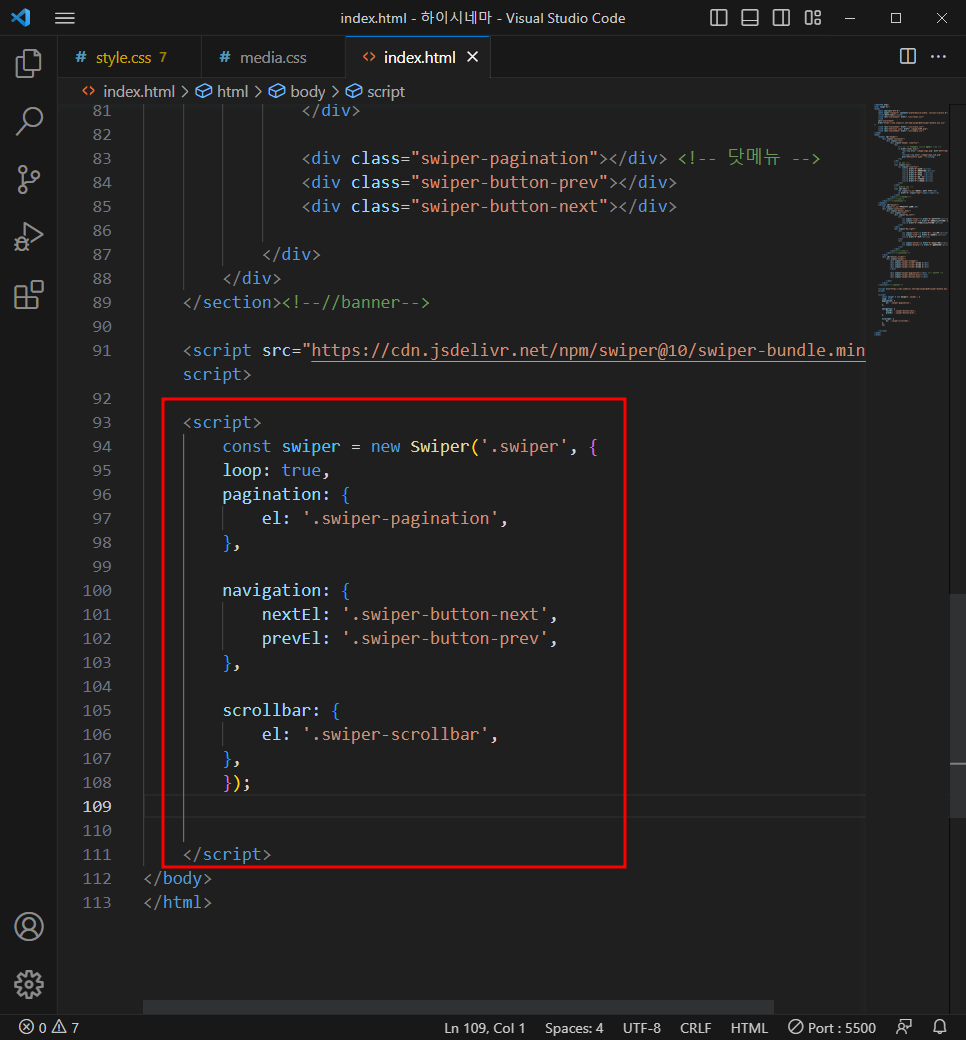Image resolution: width=966 pixels, height=1040 pixels.
Task: Click on nextEl '.swiper-button-next' line
Action: 409,614
